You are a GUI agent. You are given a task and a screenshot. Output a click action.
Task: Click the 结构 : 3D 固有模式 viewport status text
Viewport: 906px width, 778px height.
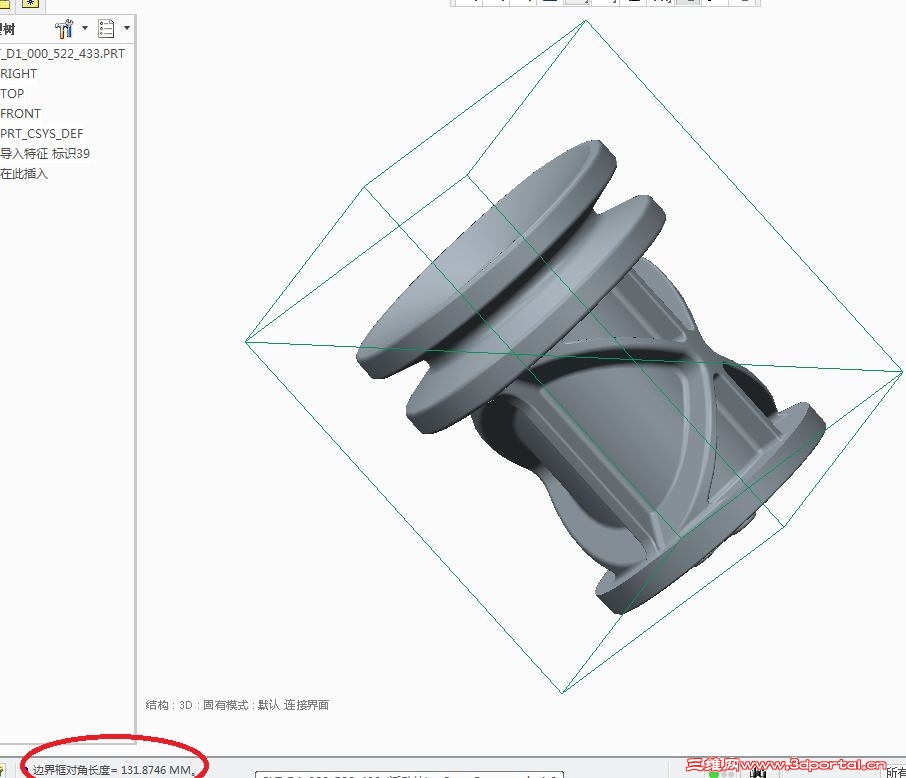[237, 705]
